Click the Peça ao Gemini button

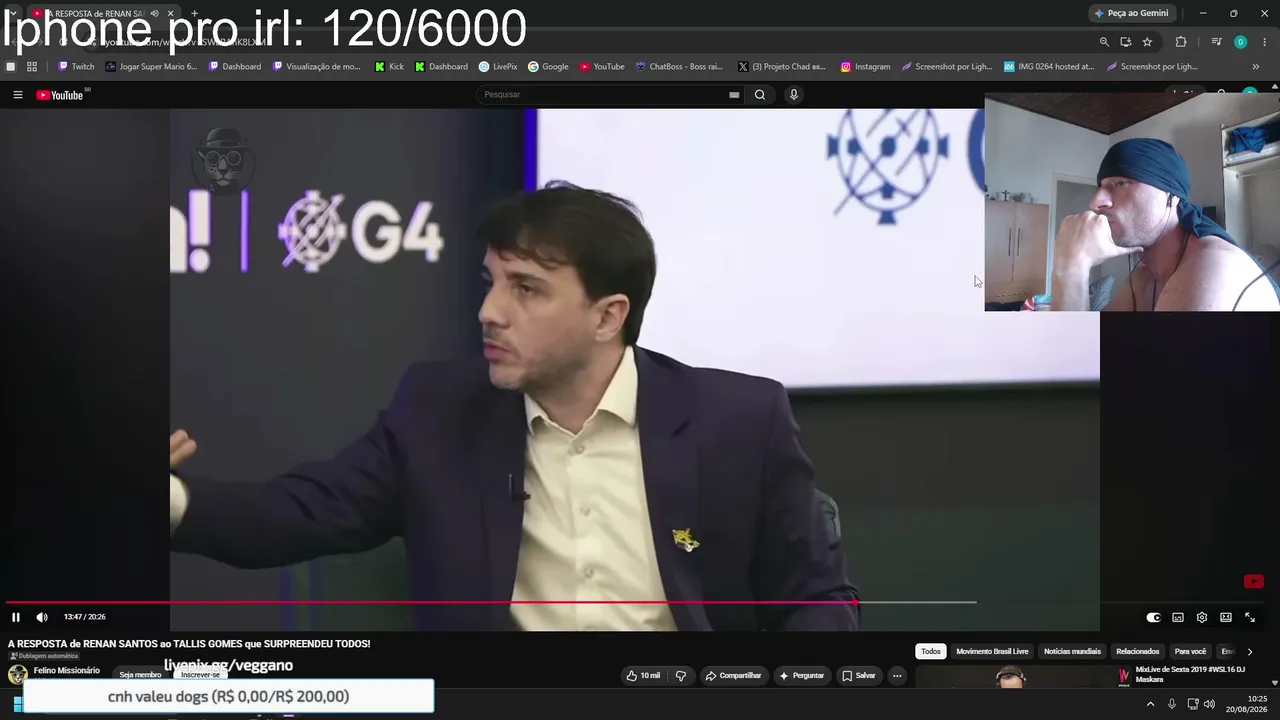click(x=1131, y=13)
